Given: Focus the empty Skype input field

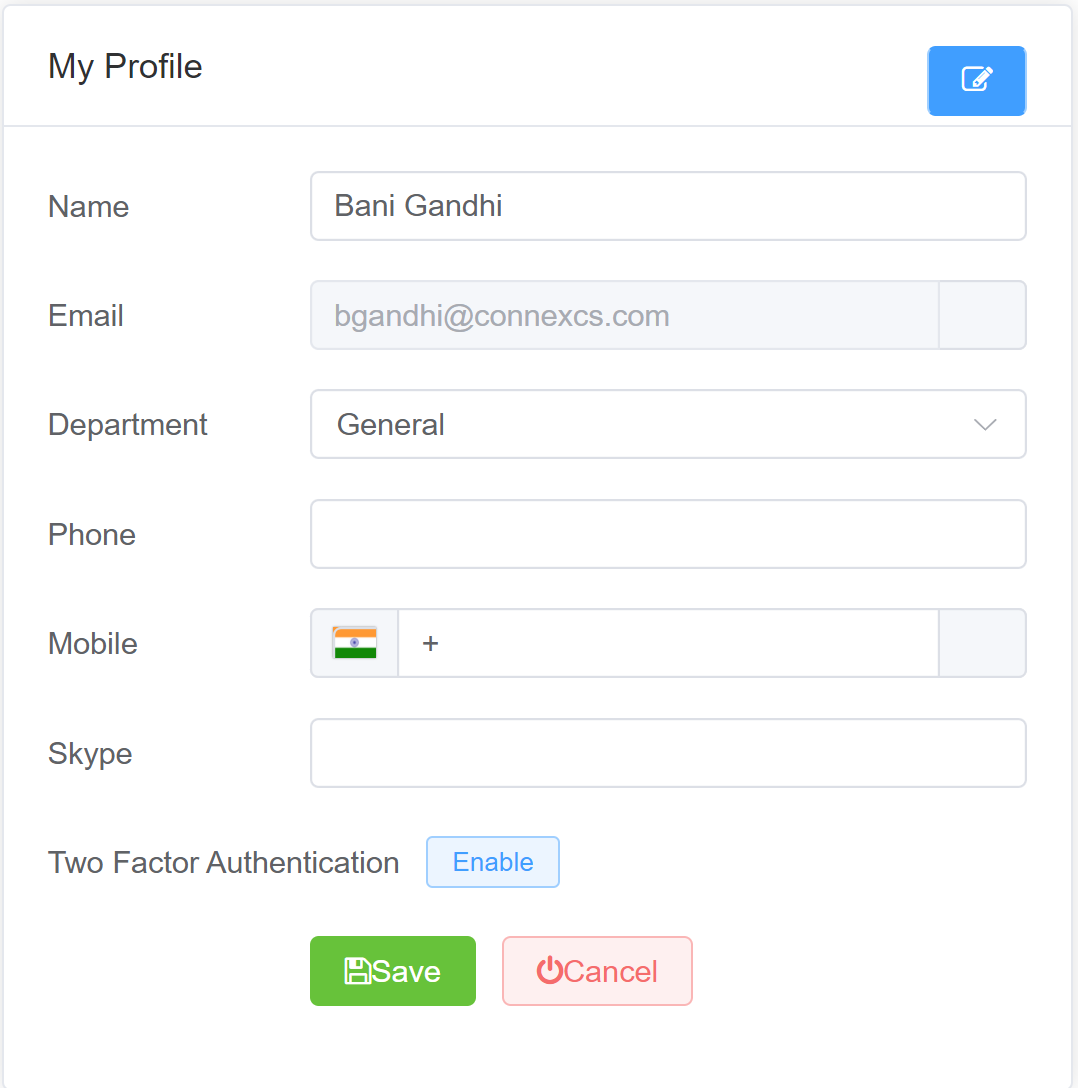Looking at the screenshot, I should pyautogui.click(x=668, y=753).
